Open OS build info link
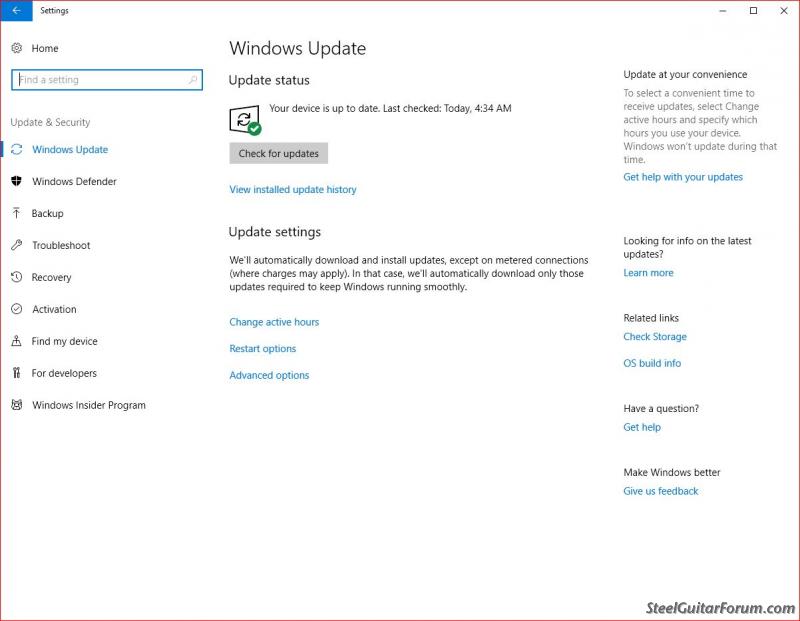Viewport: 800px width, 621px height. [652, 363]
